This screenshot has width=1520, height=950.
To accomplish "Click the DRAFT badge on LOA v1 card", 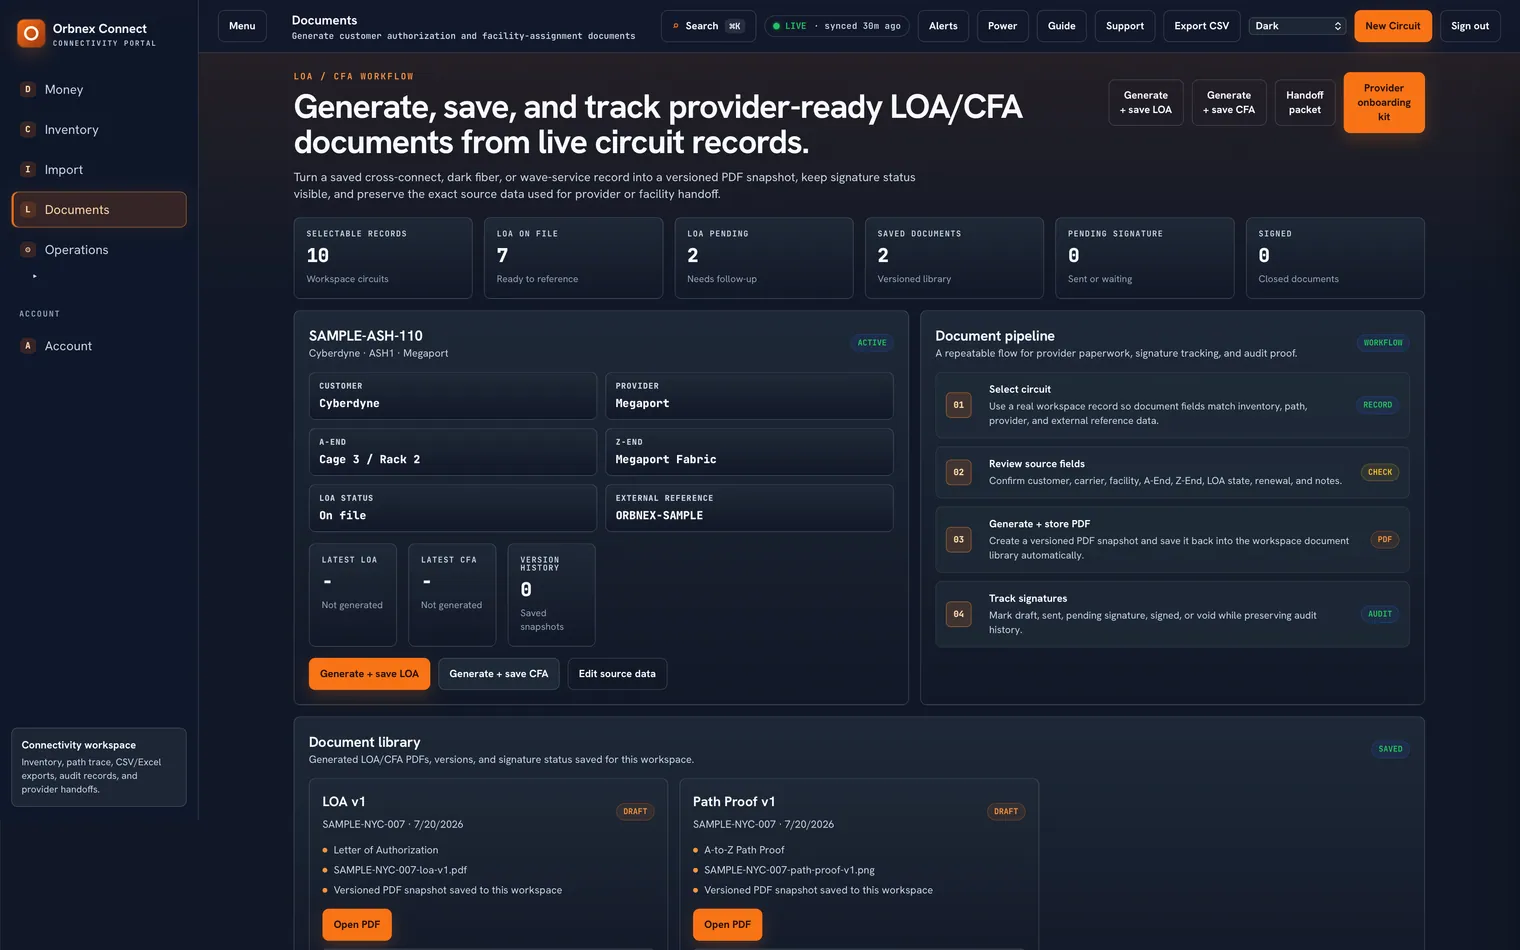I will (x=635, y=812).
